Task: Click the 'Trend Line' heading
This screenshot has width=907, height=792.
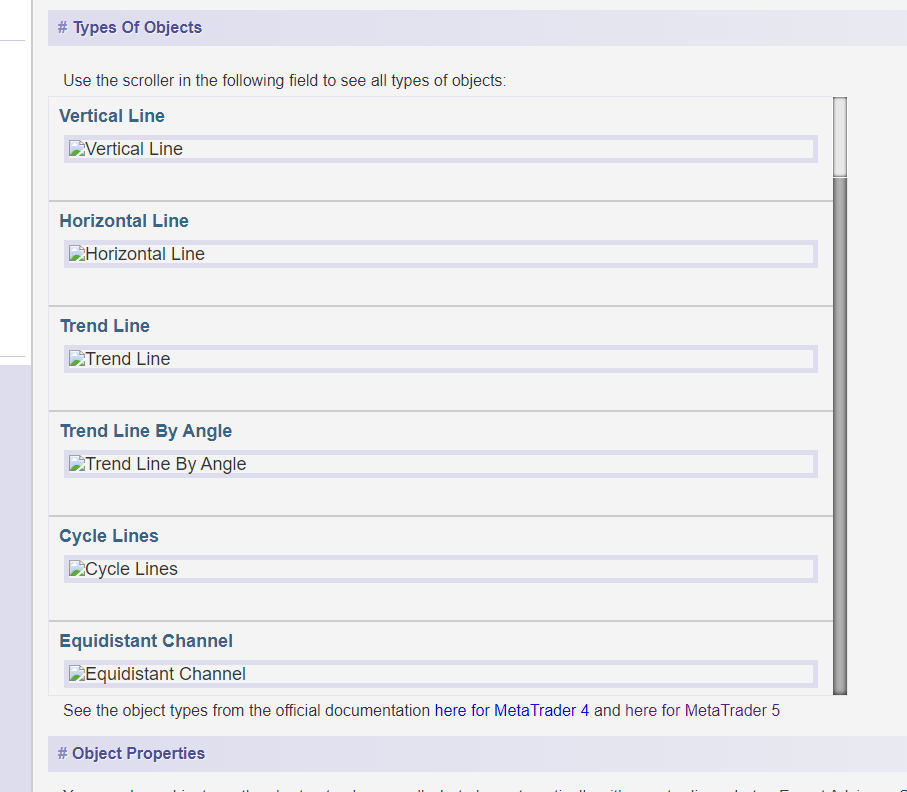Action: (105, 326)
